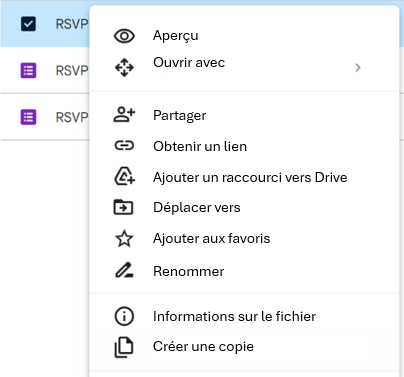Click the purple form icon in second RSVP row
The width and height of the screenshot is (404, 377).
tap(28, 71)
